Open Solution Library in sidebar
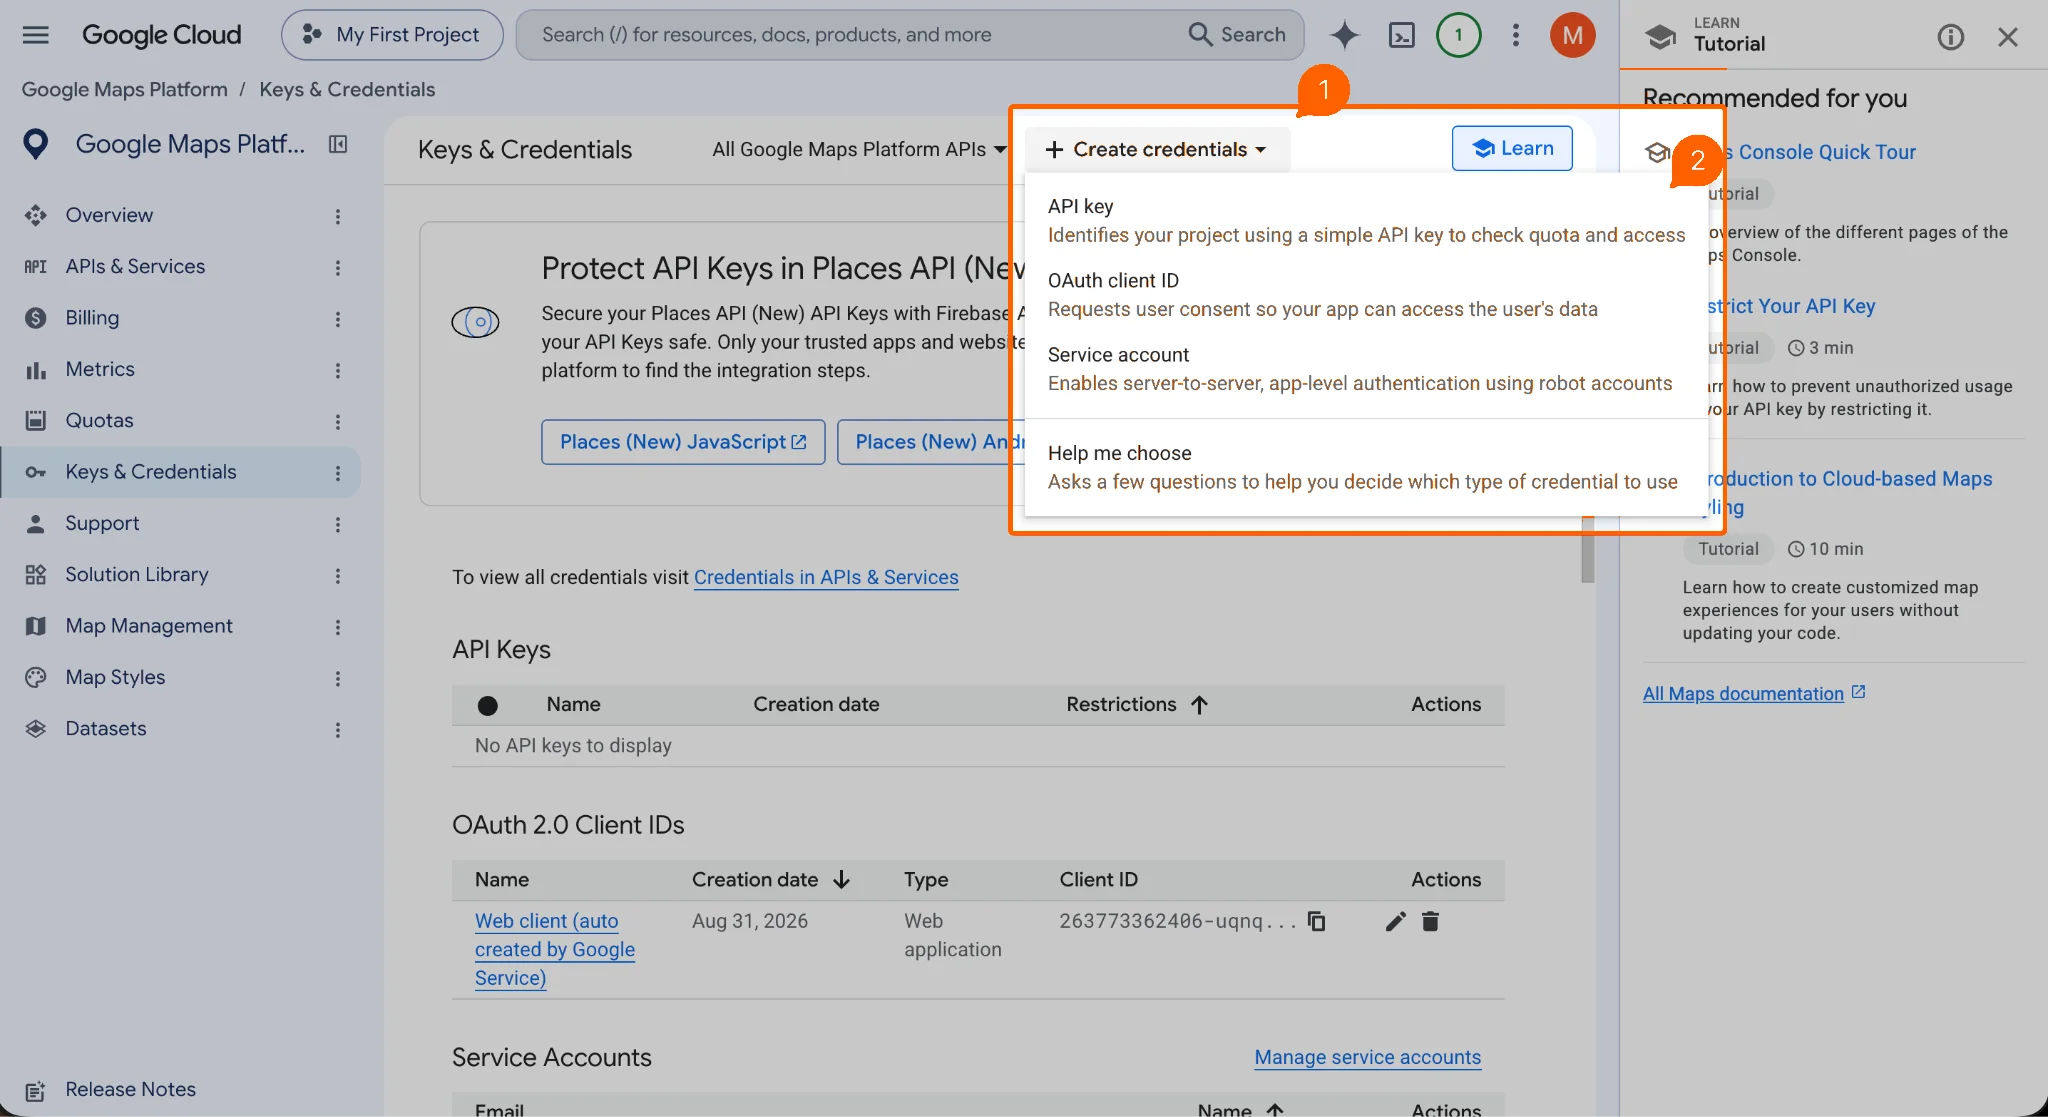 pos(137,574)
